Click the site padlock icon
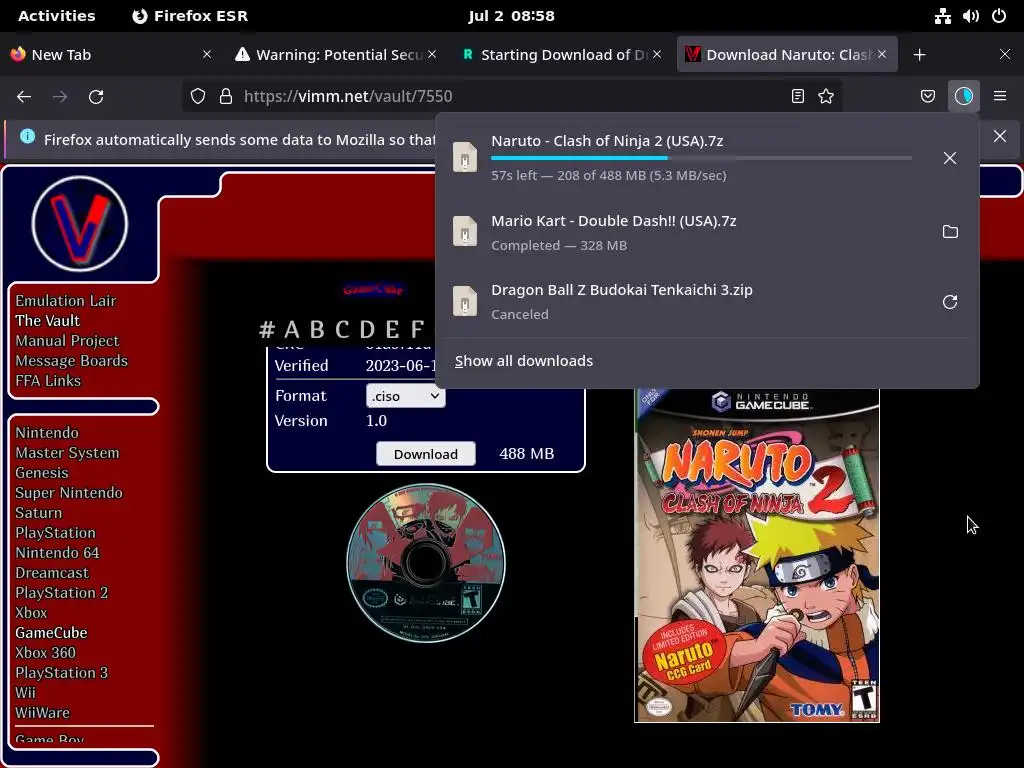The width and height of the screenshot is (1024, 768). click(x=226, y=96)
